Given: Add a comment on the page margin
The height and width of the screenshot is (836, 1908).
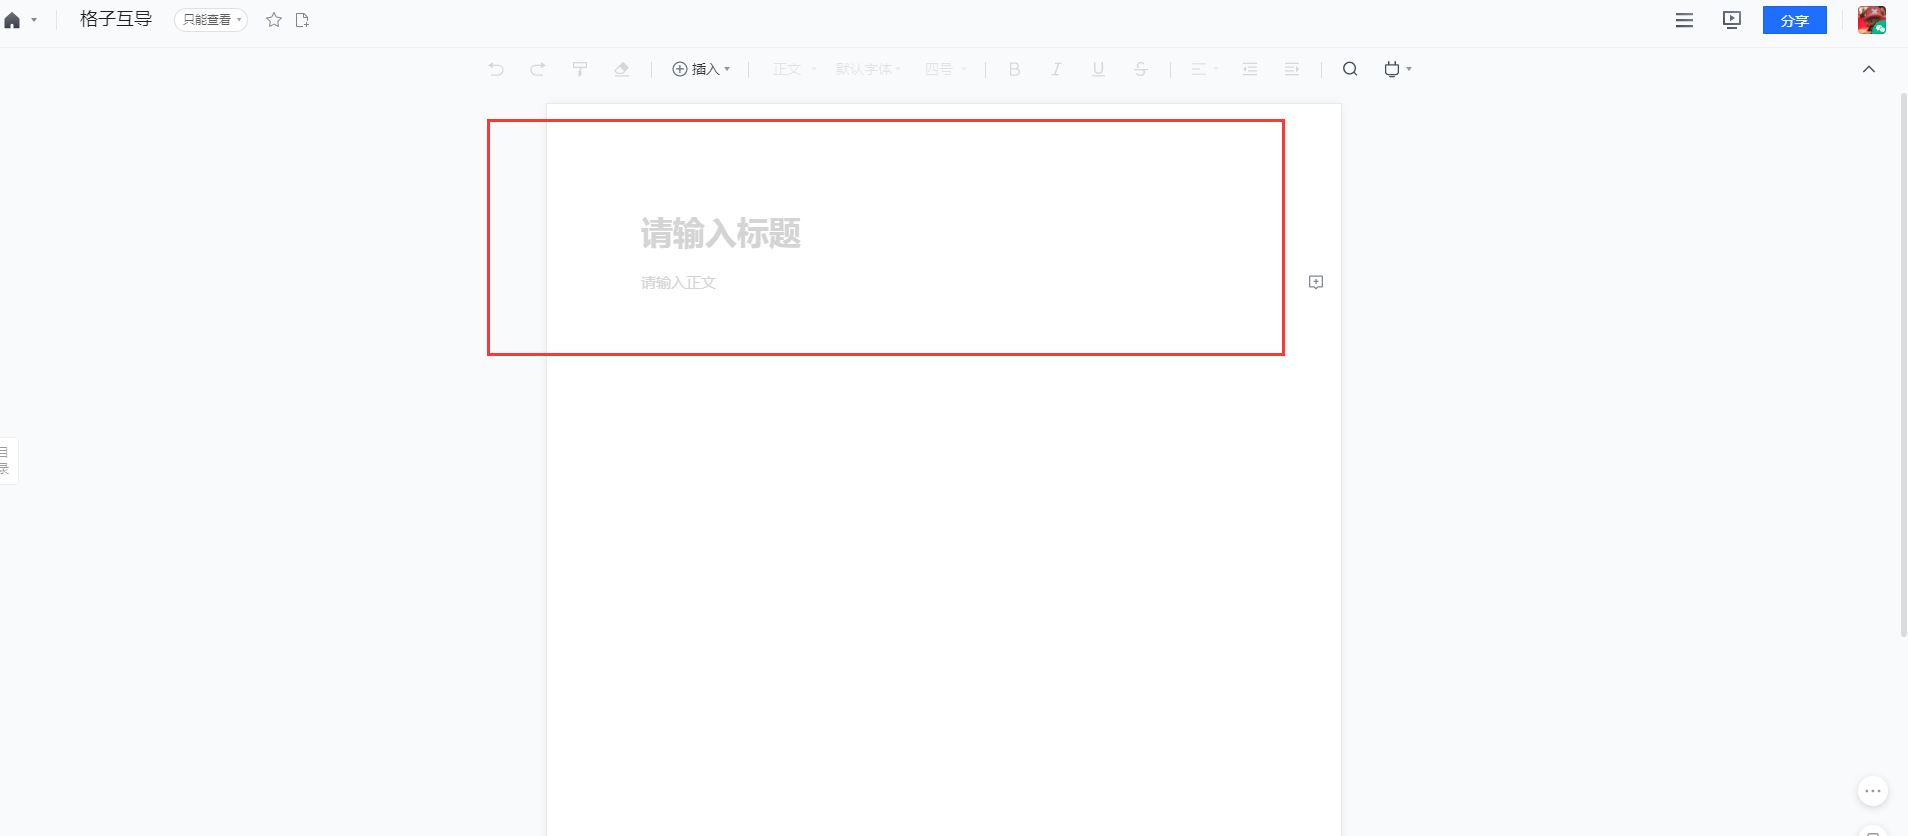Looking at the screenshot, I should point(1316,282).
